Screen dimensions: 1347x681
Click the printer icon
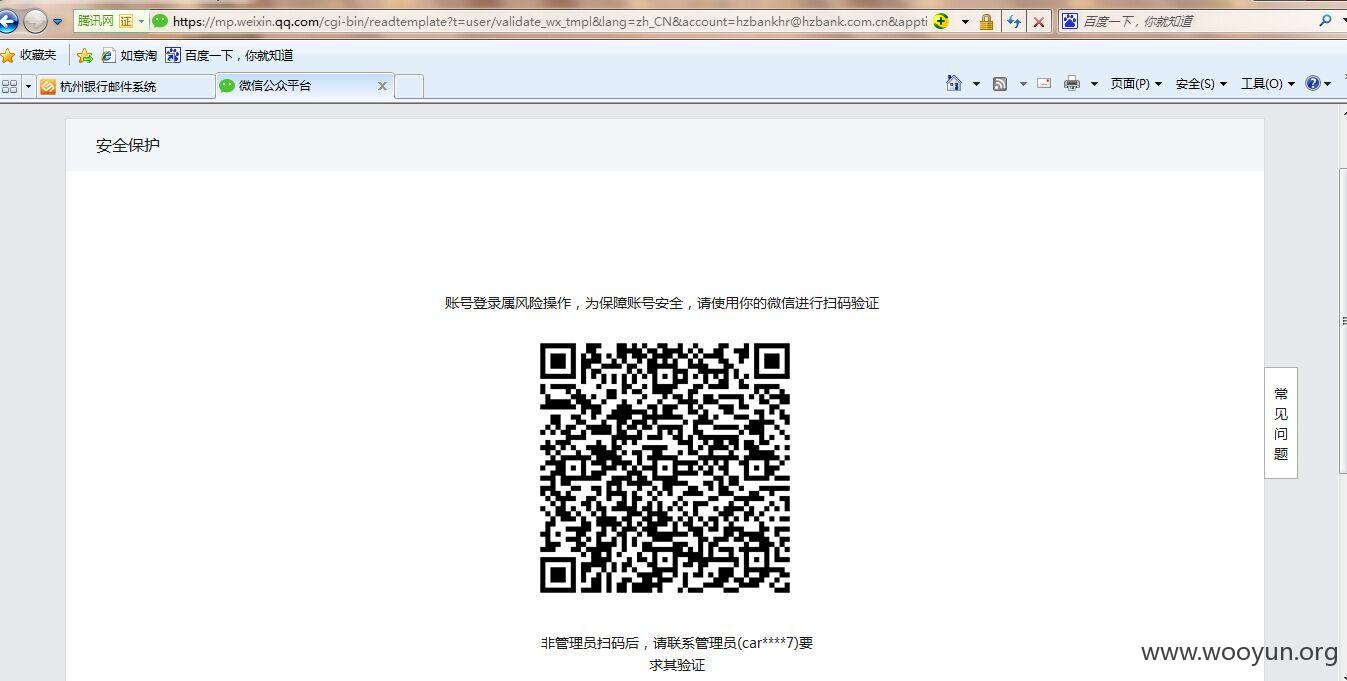pos(1072,83)
